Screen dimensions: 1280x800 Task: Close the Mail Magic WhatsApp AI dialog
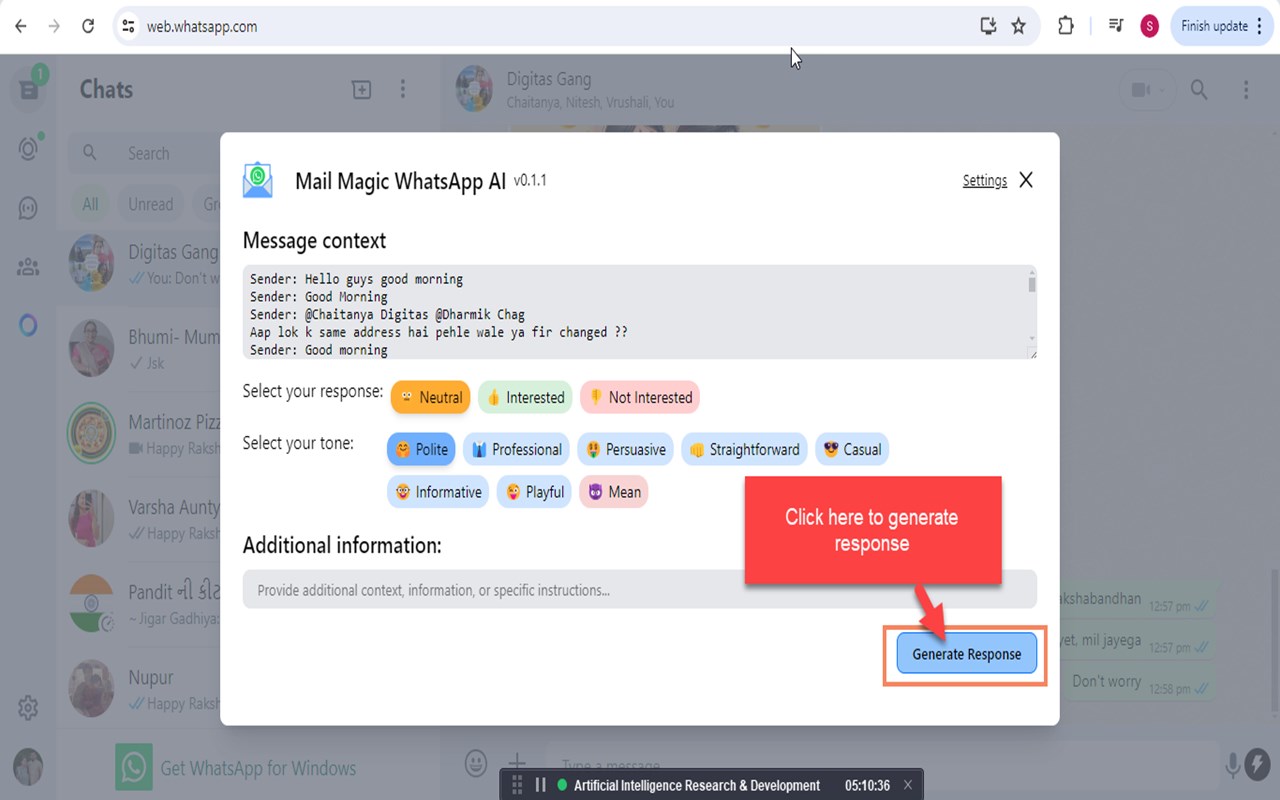(x=1026, y=180)
